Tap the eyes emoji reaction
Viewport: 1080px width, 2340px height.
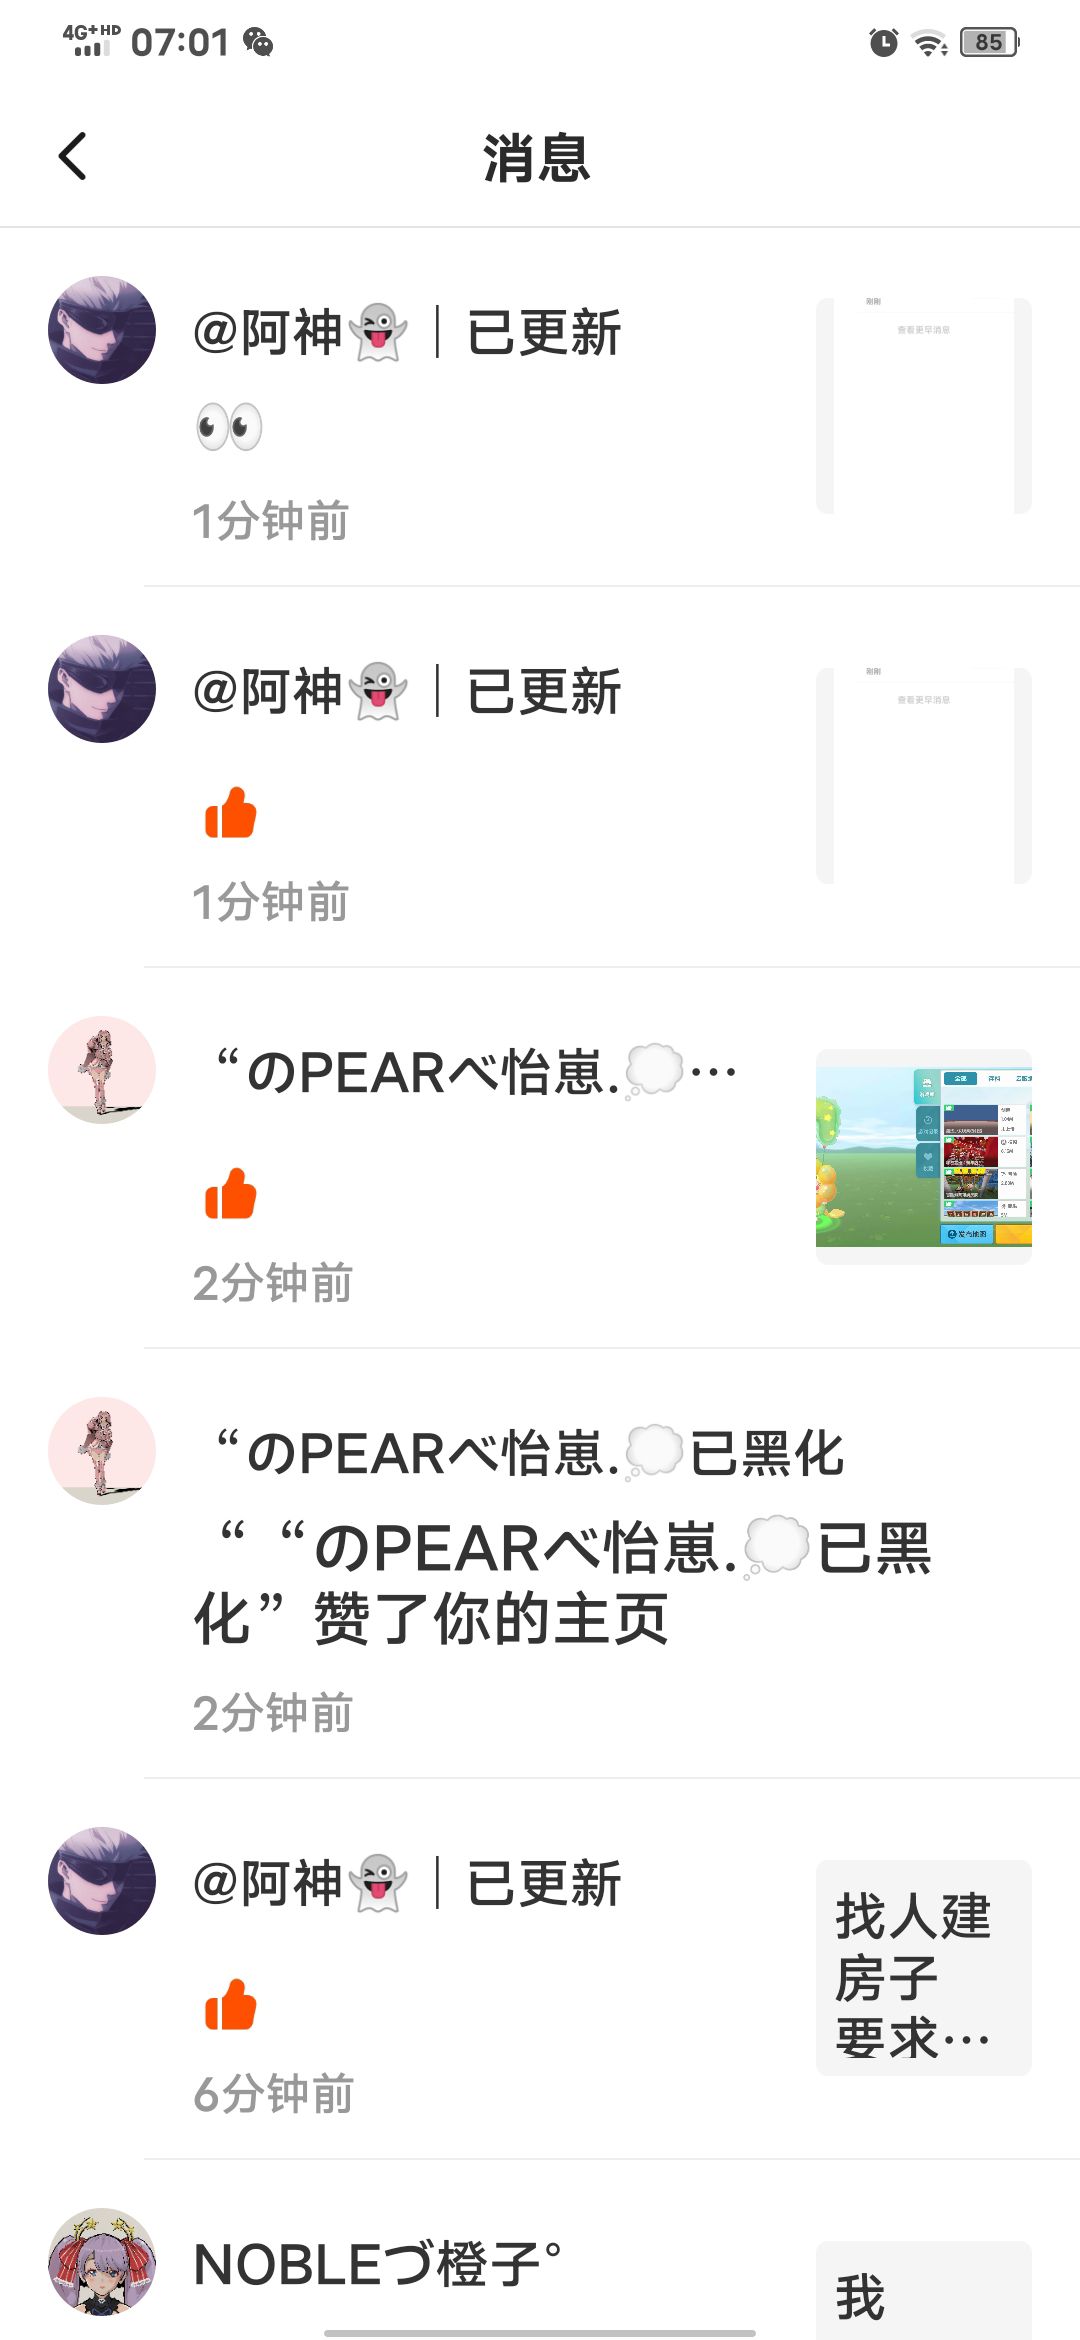[x=229, y=427]
